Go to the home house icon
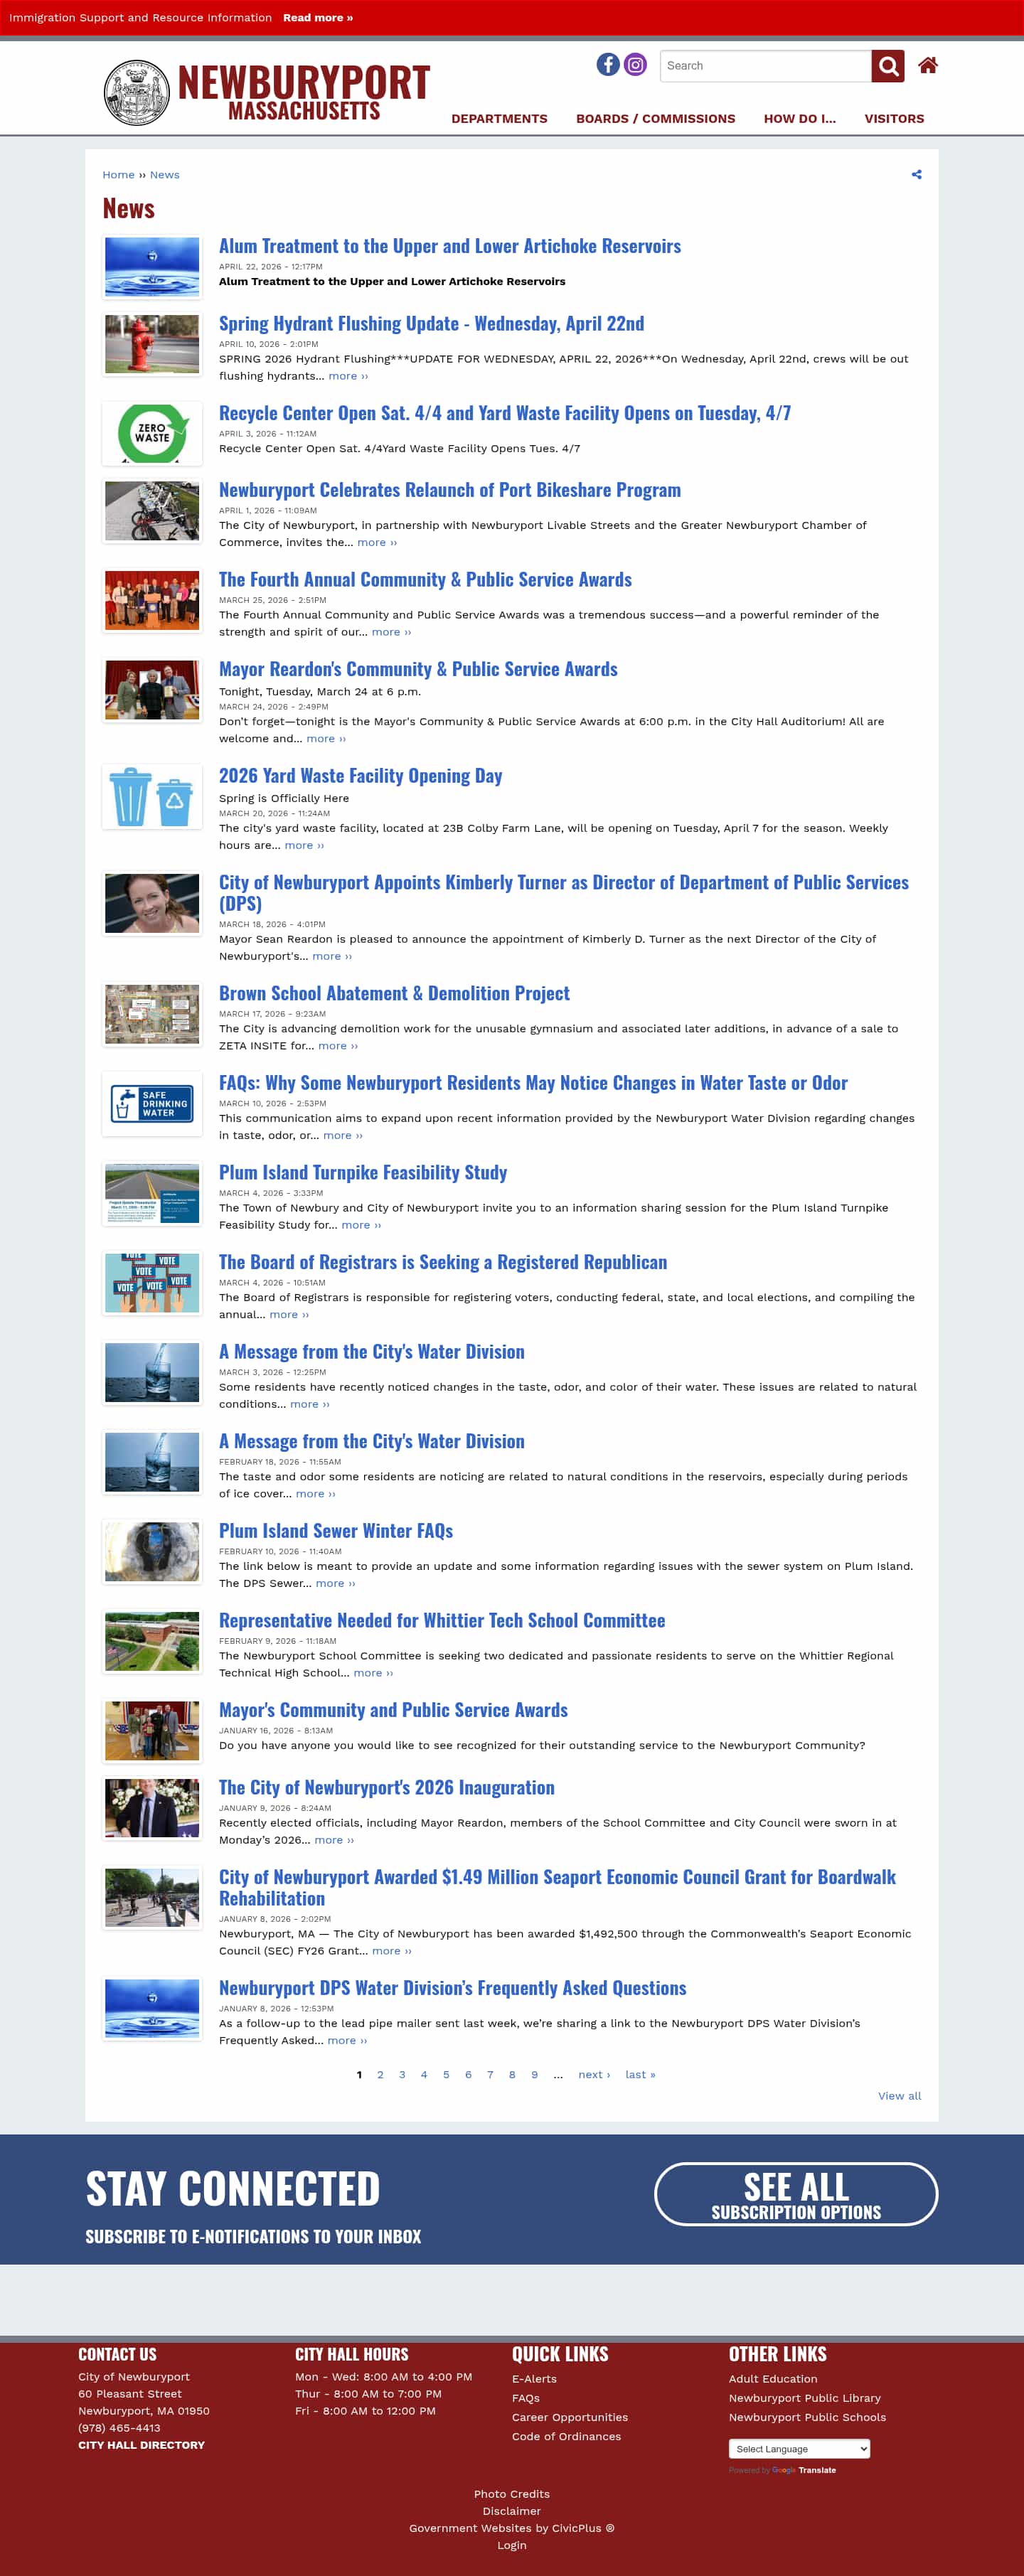 (927, 66)
